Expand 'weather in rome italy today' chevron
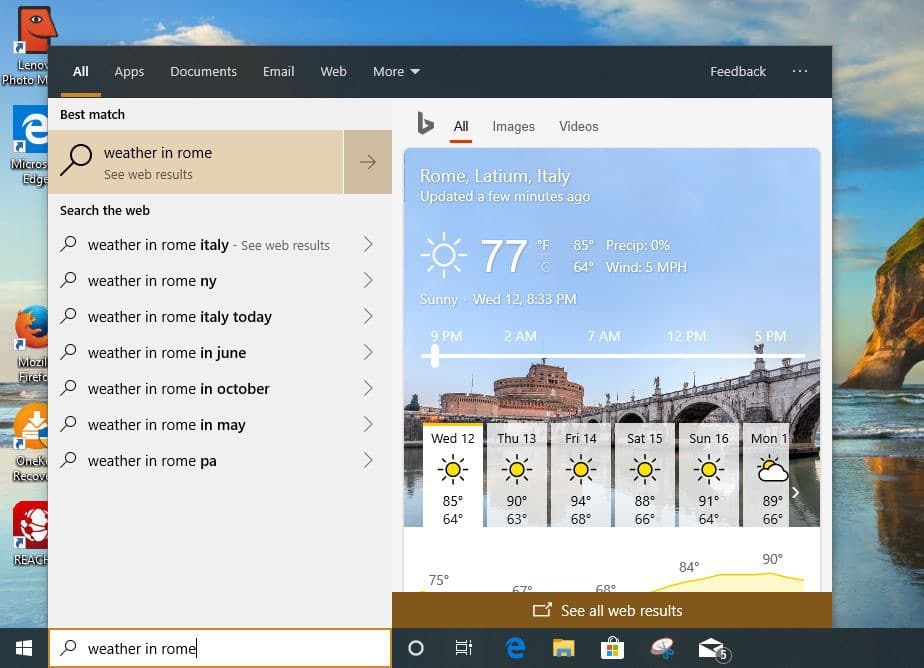 [368, 316]
